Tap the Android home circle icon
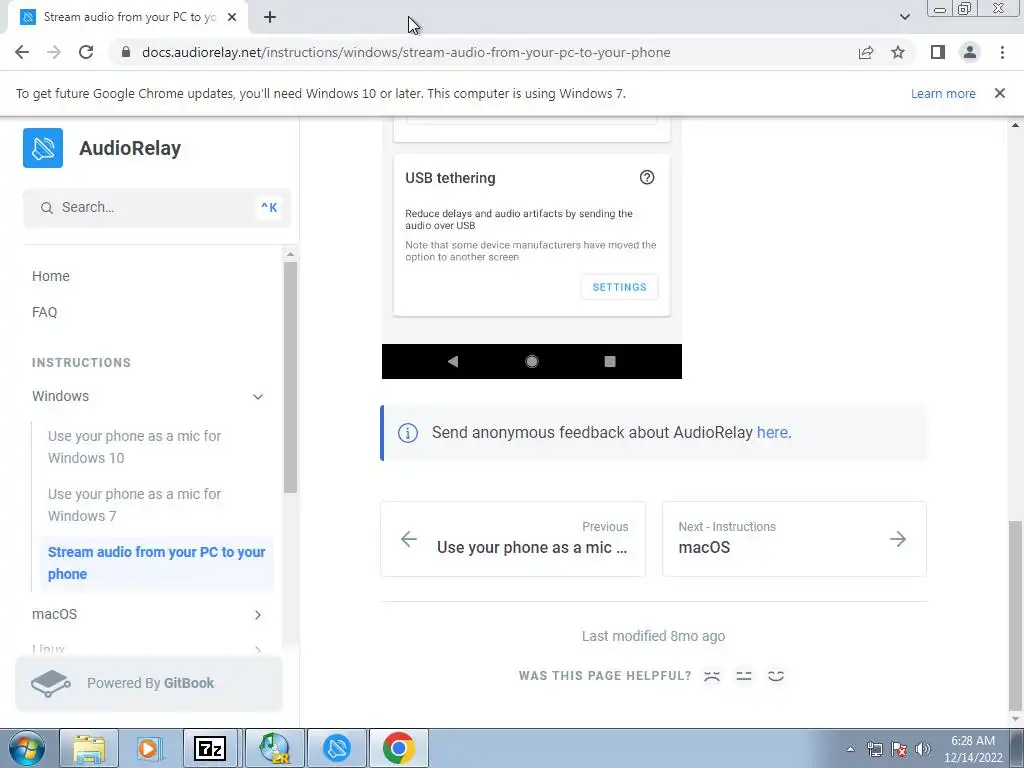Image resolution: width=1024 pixels, height=768 pixels. [532, 361]
